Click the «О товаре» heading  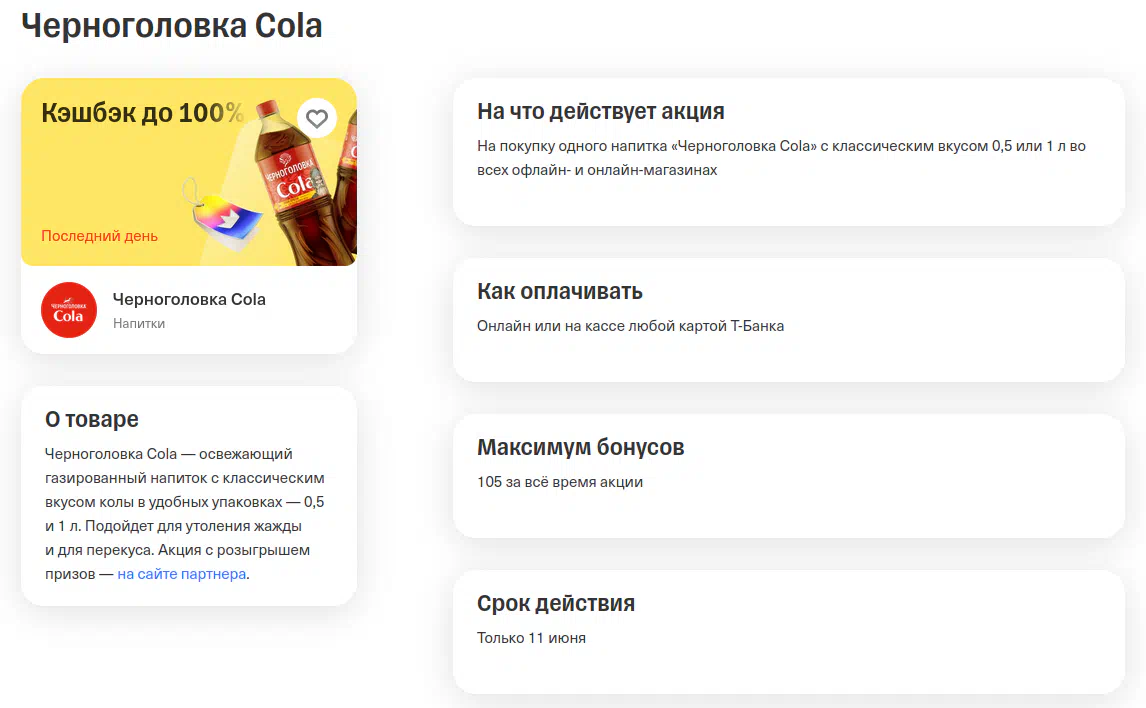pos(92,419)
